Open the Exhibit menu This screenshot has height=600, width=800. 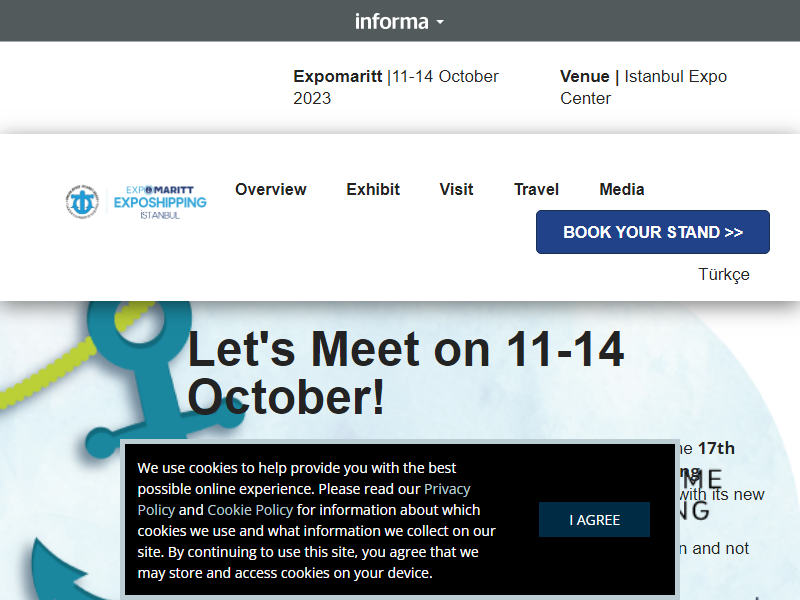373,189
